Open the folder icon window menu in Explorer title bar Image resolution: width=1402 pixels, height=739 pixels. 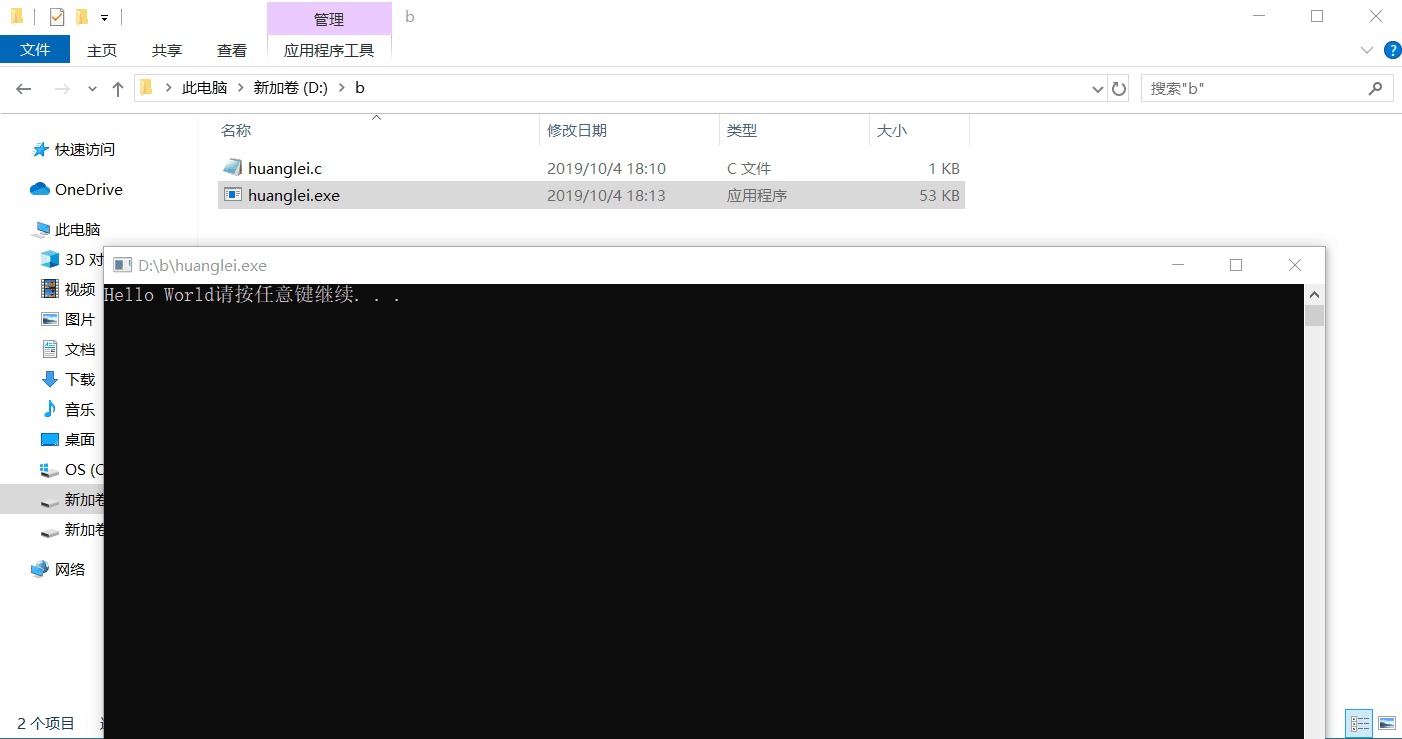pos(17,16)
